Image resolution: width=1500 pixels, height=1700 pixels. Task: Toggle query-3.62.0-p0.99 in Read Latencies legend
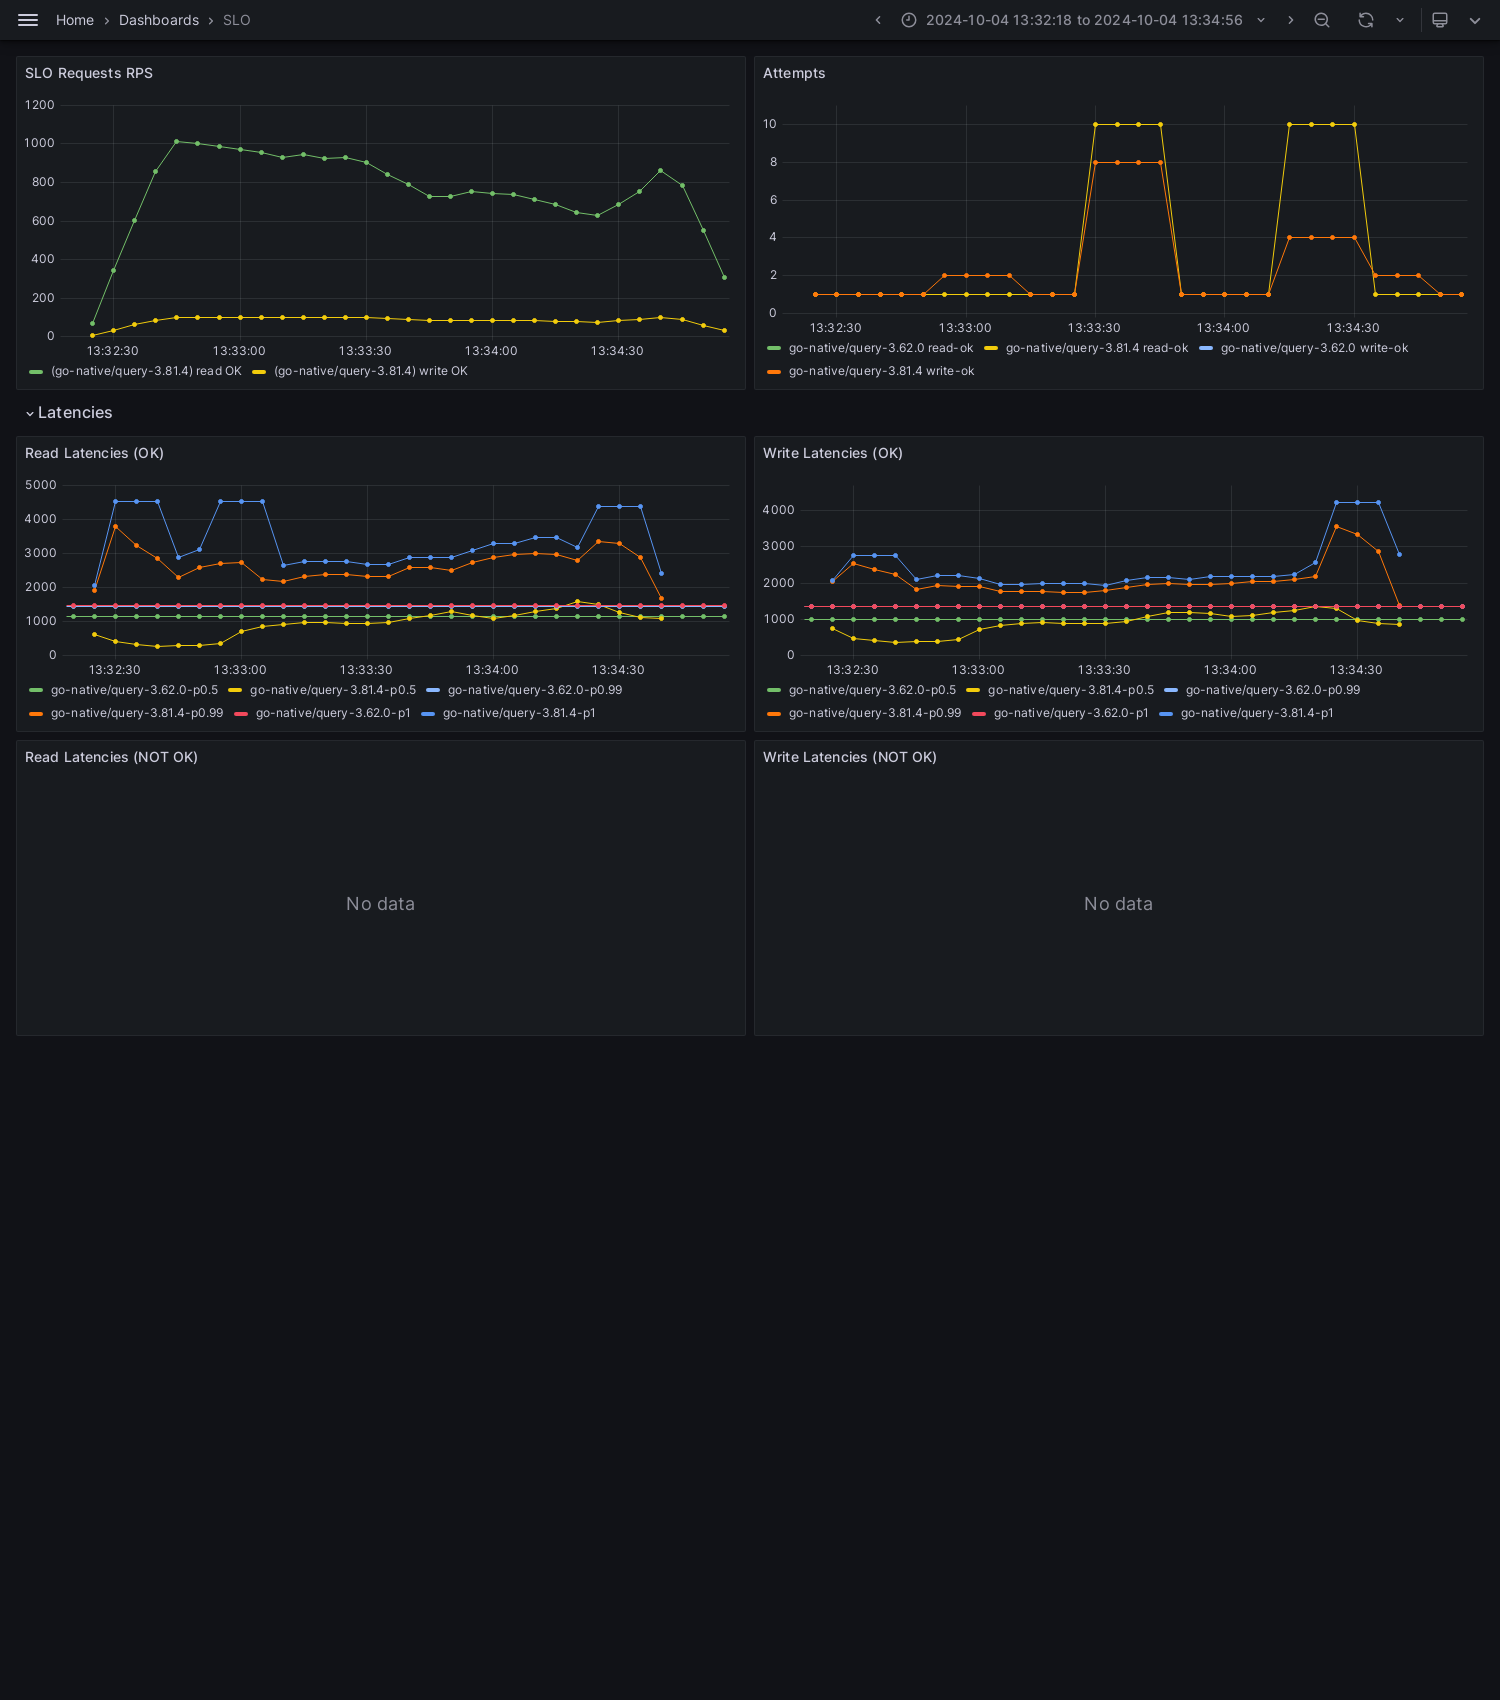pos(535,690)
